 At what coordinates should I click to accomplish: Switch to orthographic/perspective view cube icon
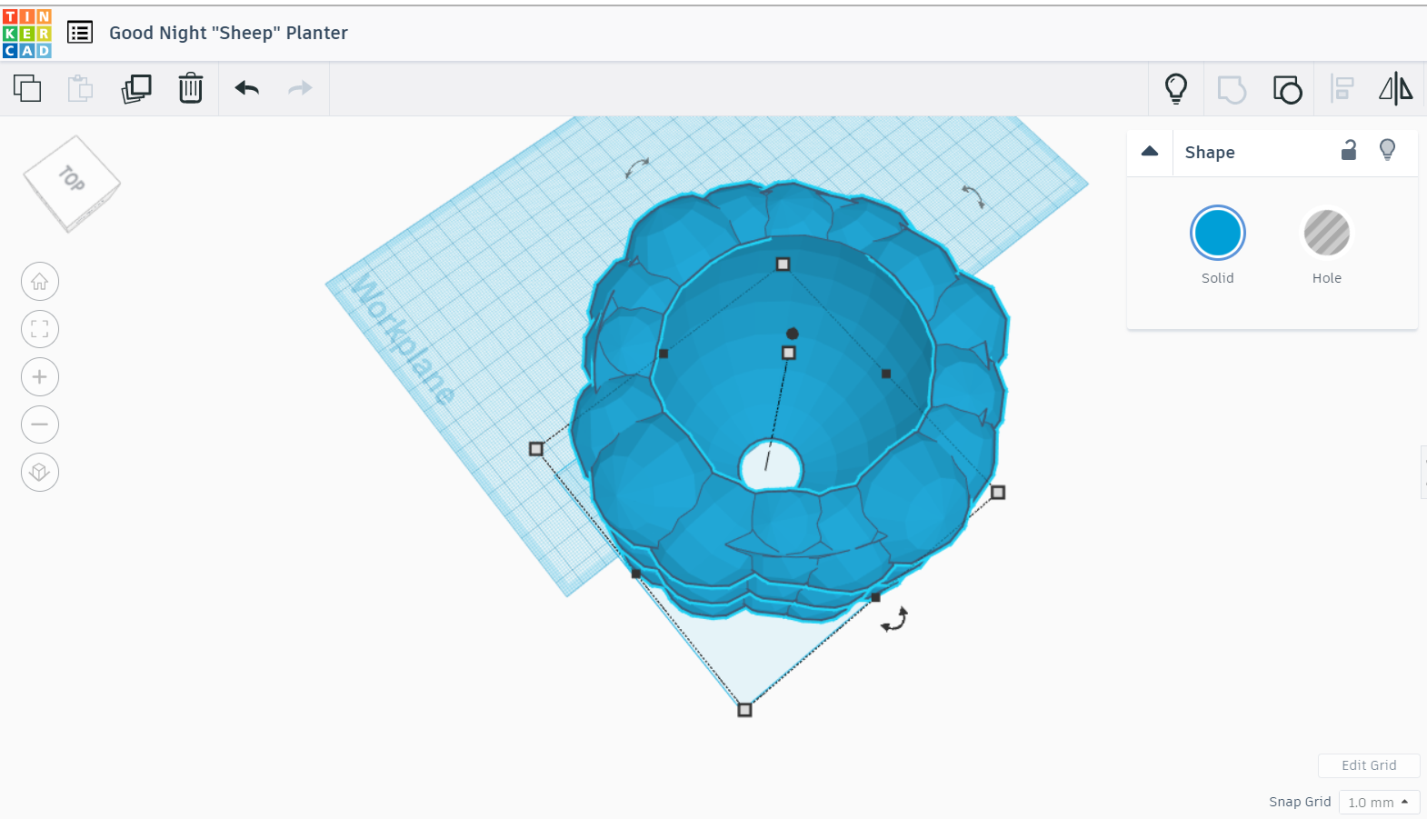point(40,472)
